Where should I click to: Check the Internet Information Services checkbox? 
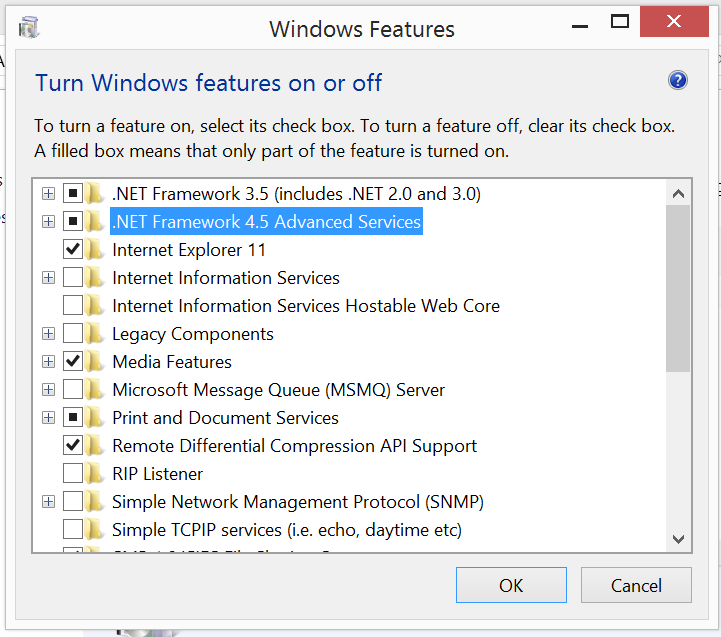(73, 278)
